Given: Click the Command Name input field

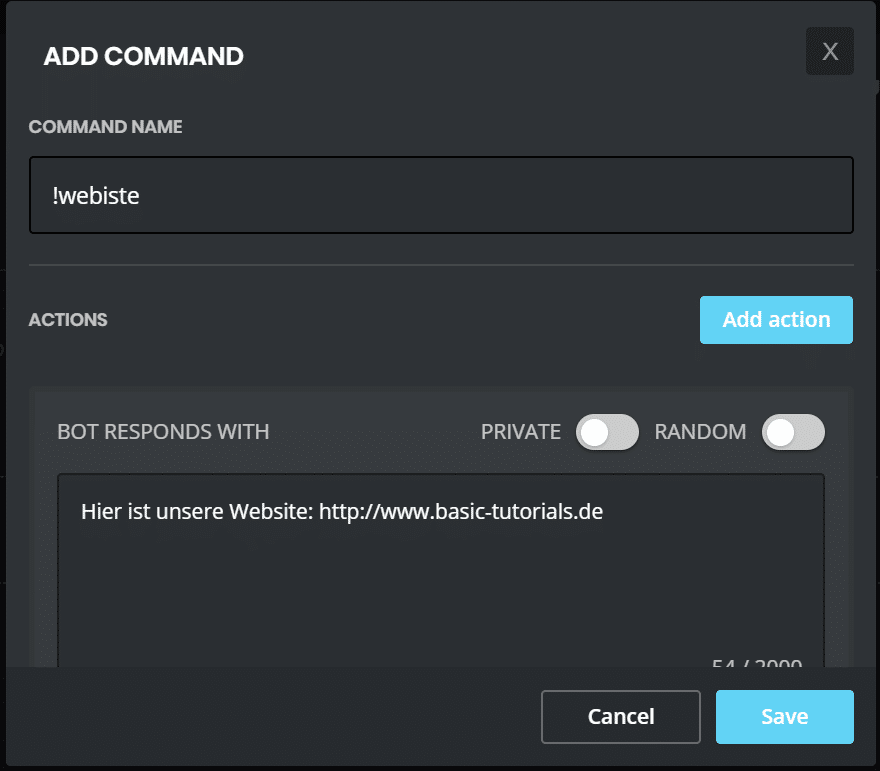Looking at the screenshot, I should tap(440, 195).
